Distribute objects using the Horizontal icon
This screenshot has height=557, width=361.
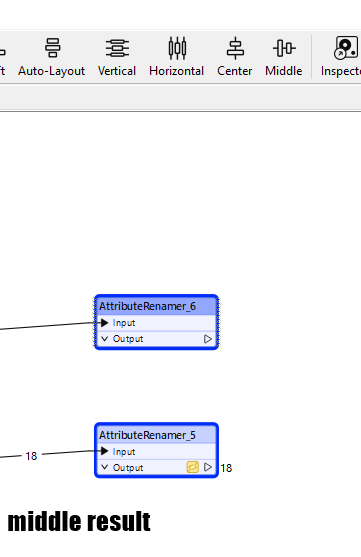177,48
